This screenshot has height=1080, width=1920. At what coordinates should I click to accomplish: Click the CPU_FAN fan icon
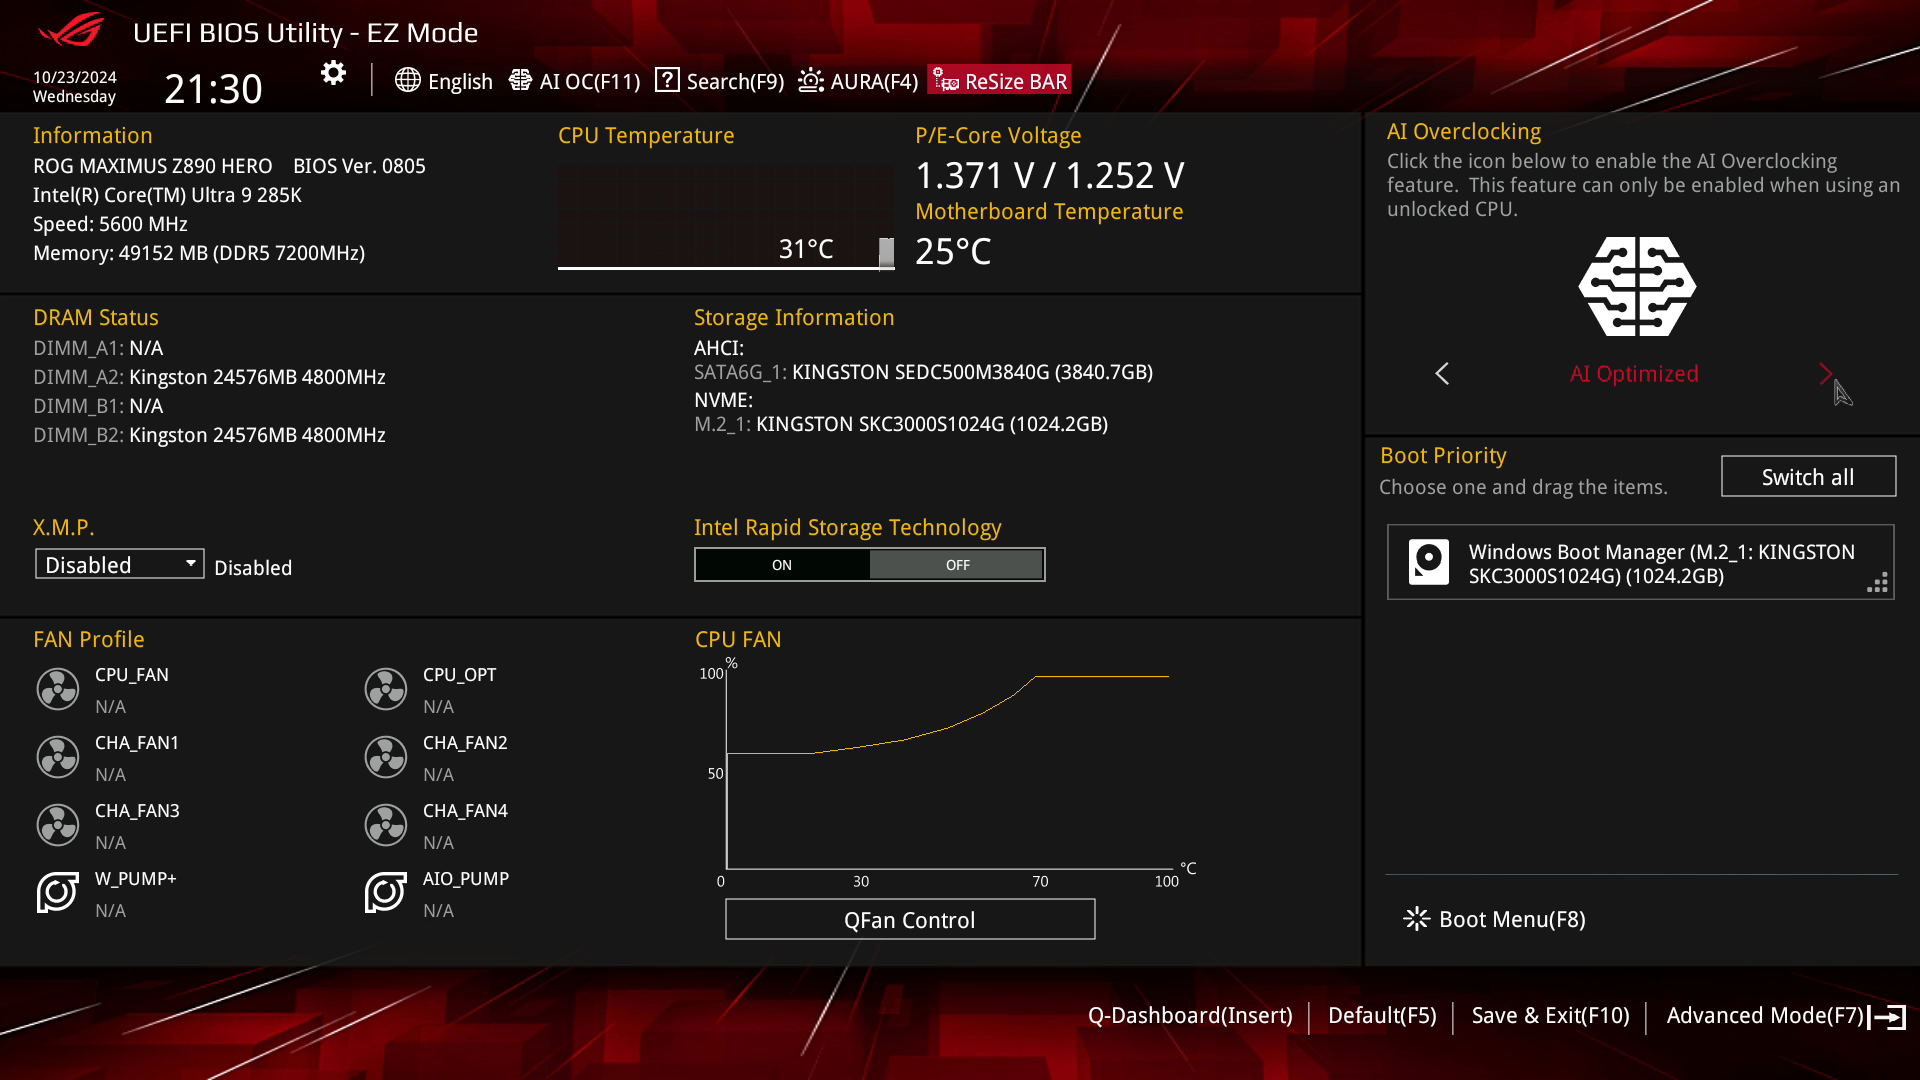tap(57, 689)
